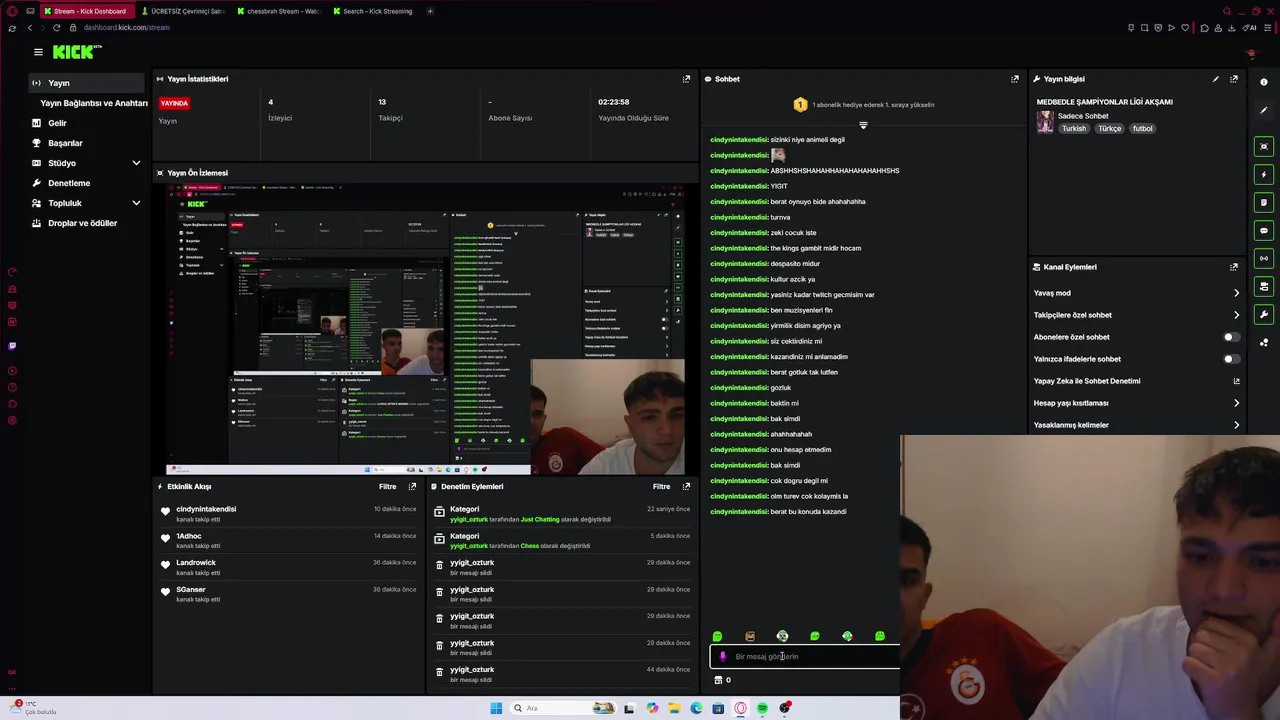Expand the Stüdyo sidebar section
The width and height of the screenshot is (1280, 720).
point(136,163)
